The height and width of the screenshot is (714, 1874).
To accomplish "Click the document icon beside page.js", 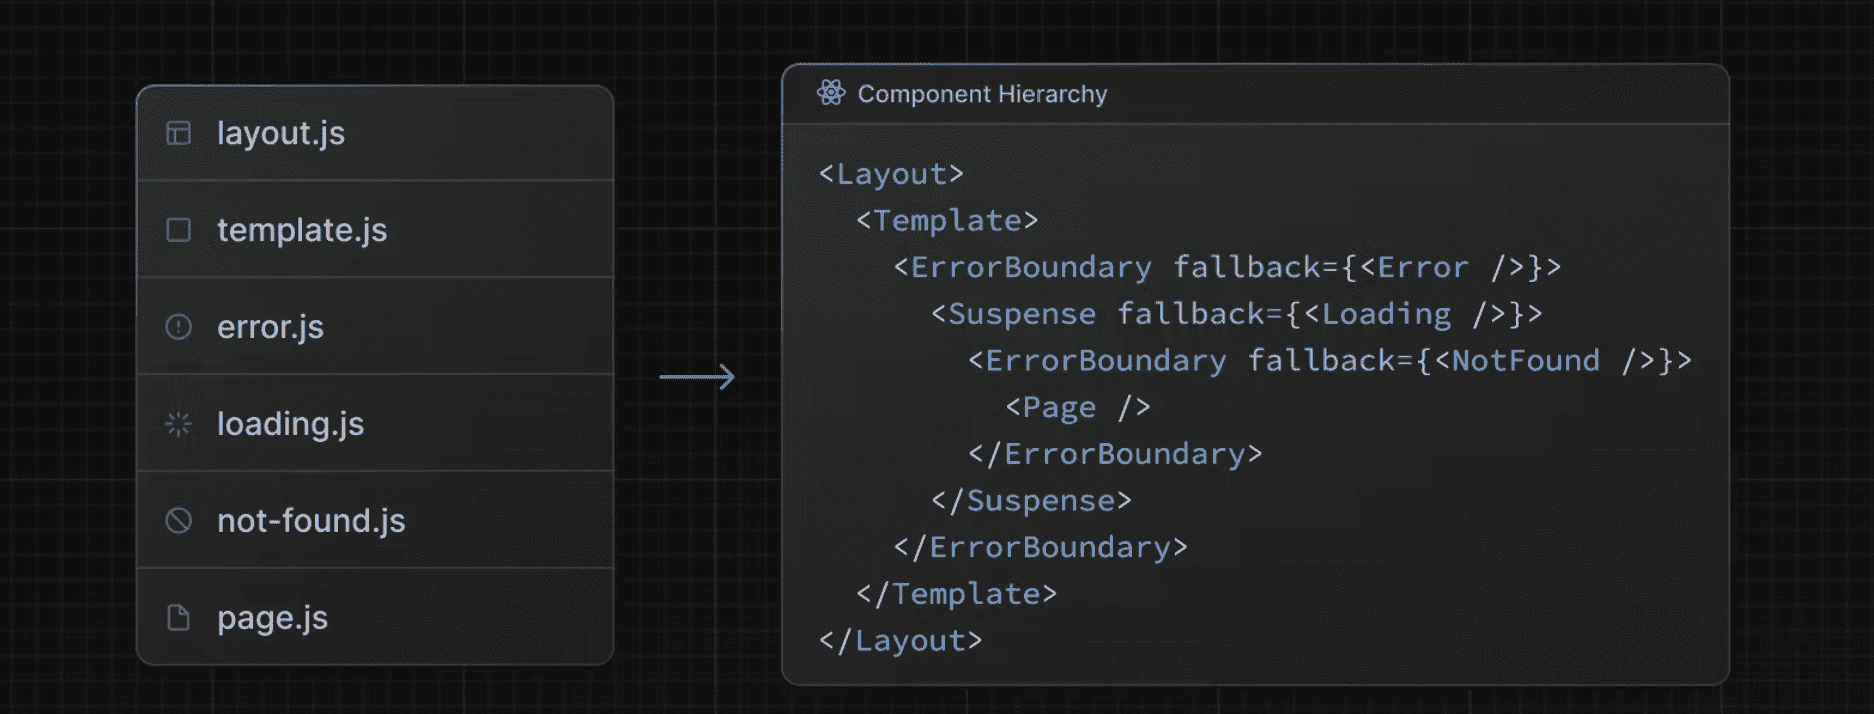I will click(178, 618).
